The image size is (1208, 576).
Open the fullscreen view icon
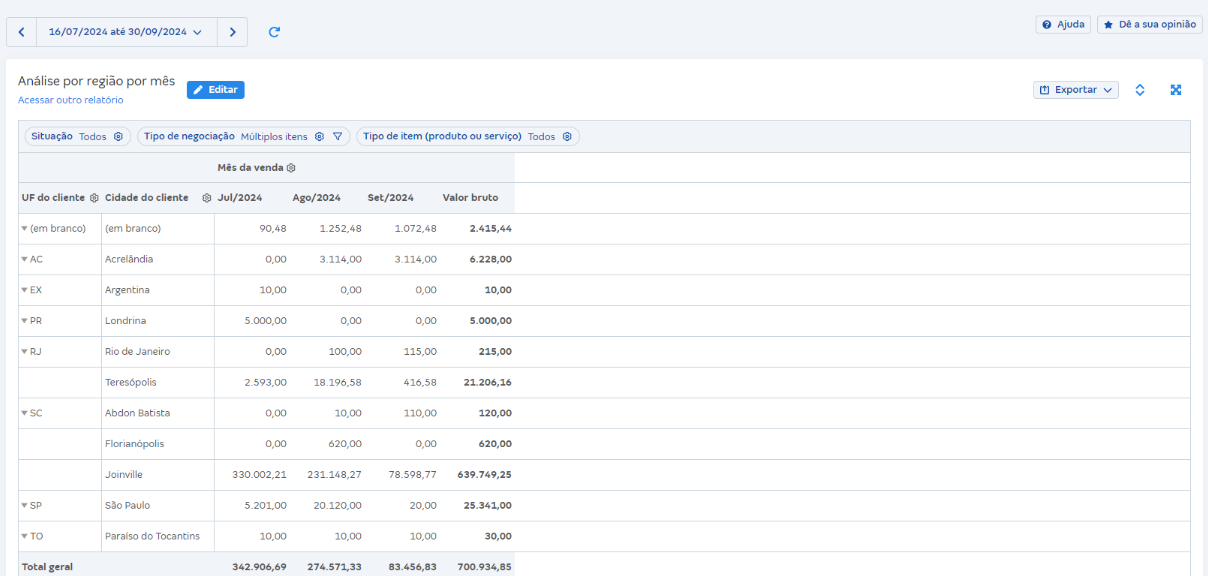pyautogui.click(x=1176, y=90)
